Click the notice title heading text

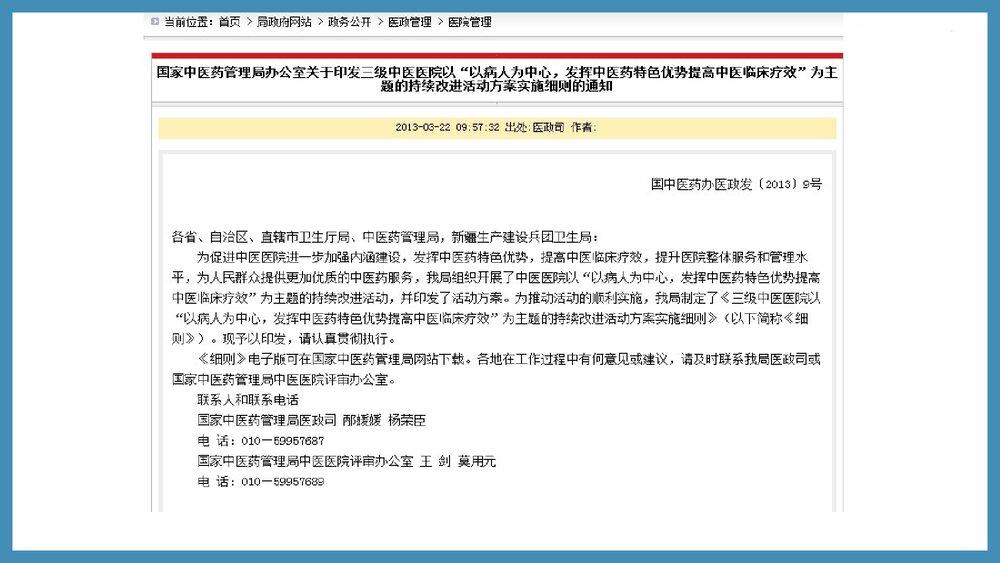point(497,79)
